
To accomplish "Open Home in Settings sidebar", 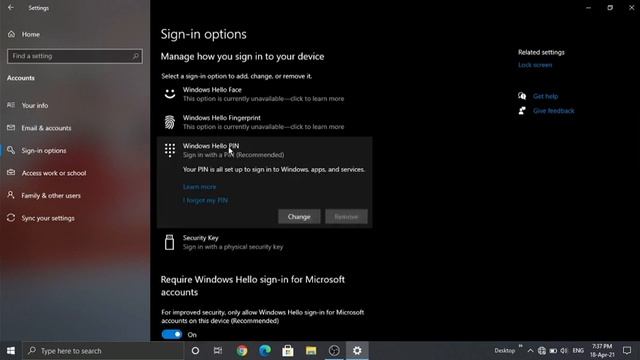I will point(31,34).
